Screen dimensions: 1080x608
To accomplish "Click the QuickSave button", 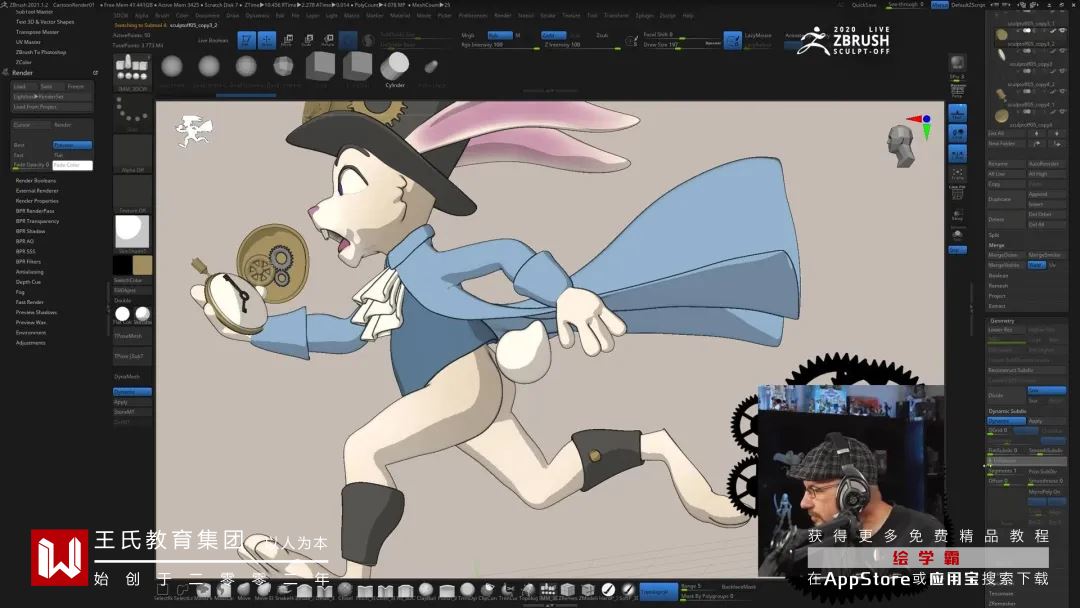I will tap(864, 5).
